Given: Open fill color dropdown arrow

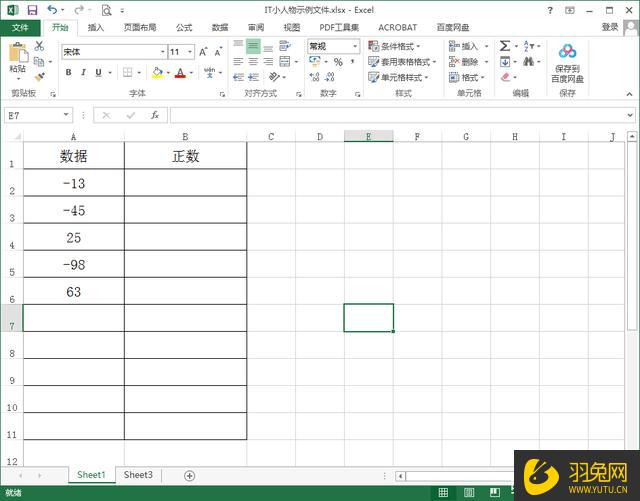Looking at the screenshot, I should pos(168,73).
